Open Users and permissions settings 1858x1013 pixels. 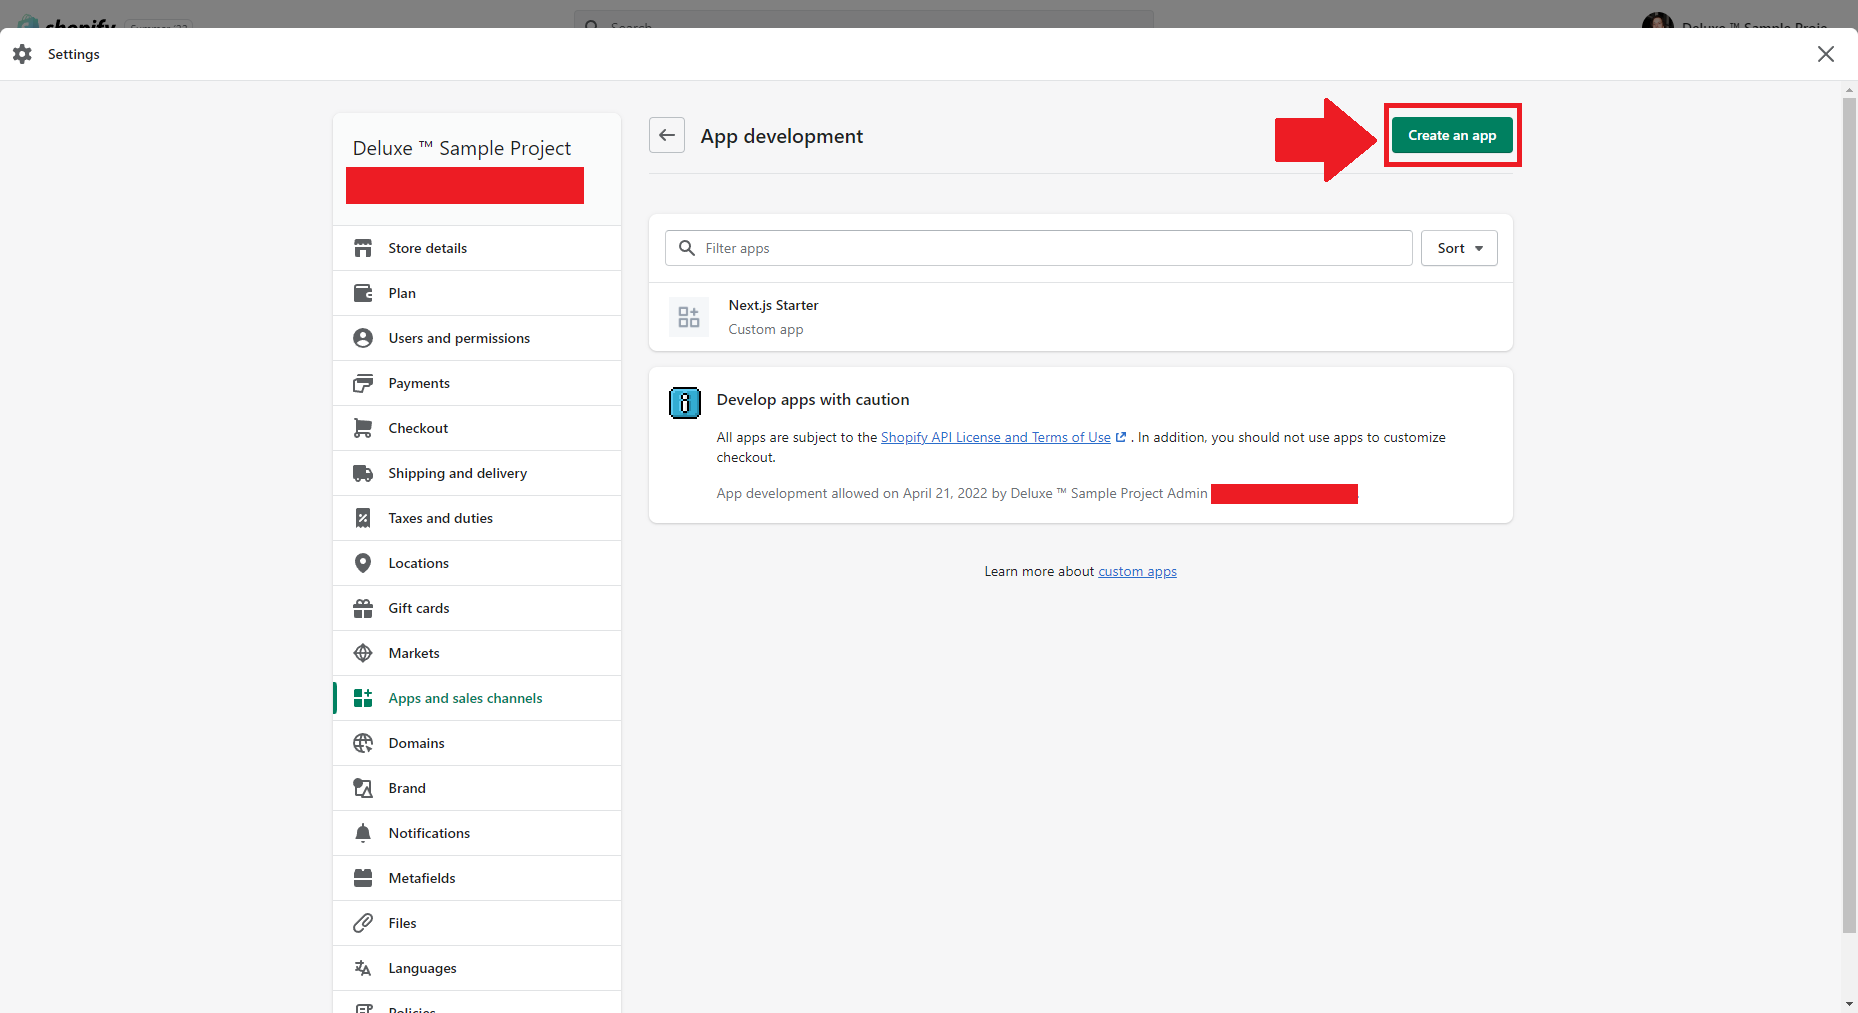point(477,338)
